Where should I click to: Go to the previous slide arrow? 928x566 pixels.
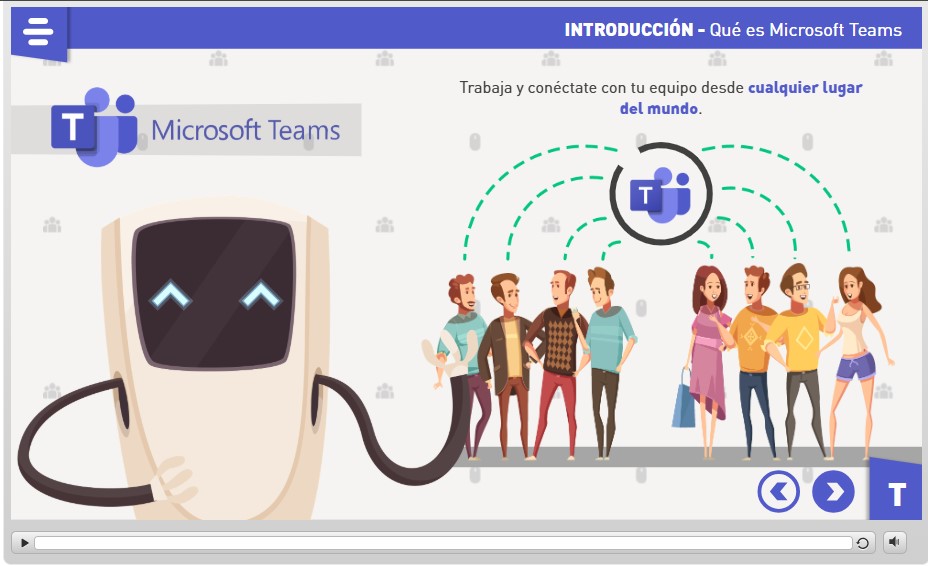(779, 491)
